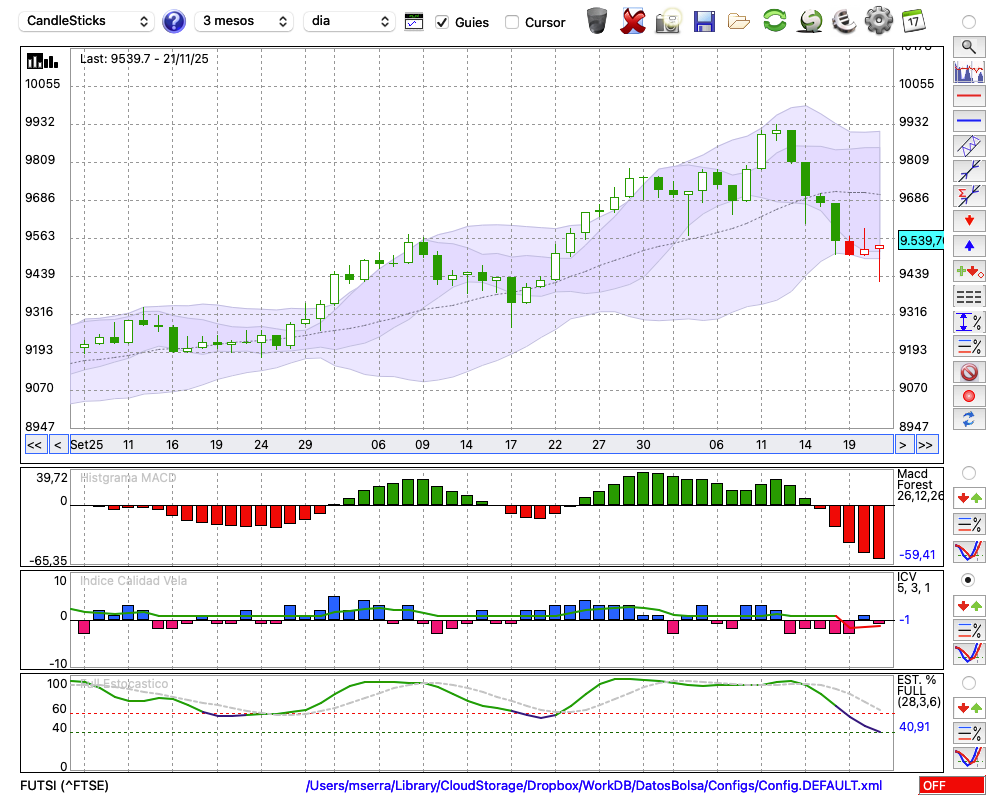Screen dimensions: 1000x800
Task: Click the dashed horizontal lines tool
Action: coord(969,297)
